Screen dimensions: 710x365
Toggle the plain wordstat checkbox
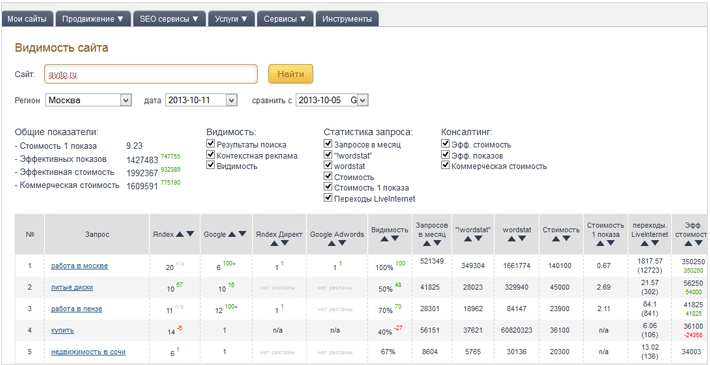328,166
